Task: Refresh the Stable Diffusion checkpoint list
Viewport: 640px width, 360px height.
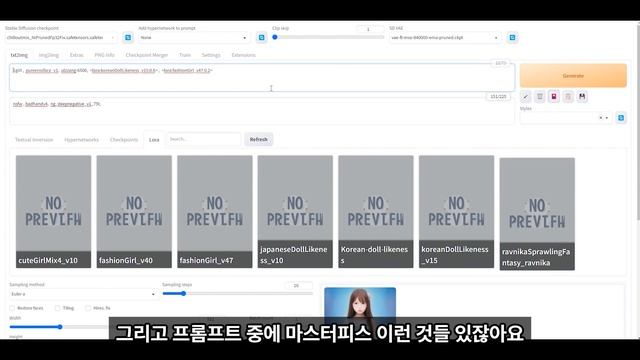Action: pos(128,38)
